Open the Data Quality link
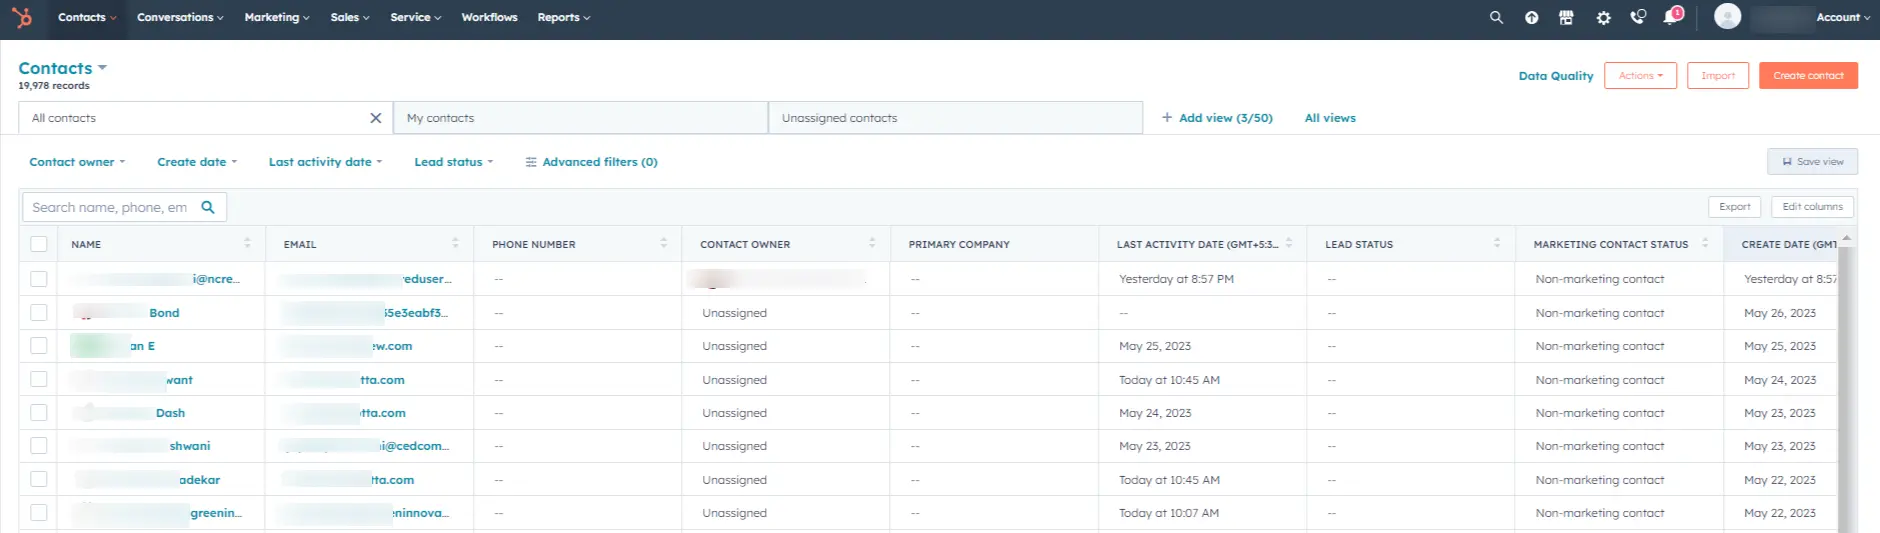Screen dimensions: 1880x533 [1556, 76]
